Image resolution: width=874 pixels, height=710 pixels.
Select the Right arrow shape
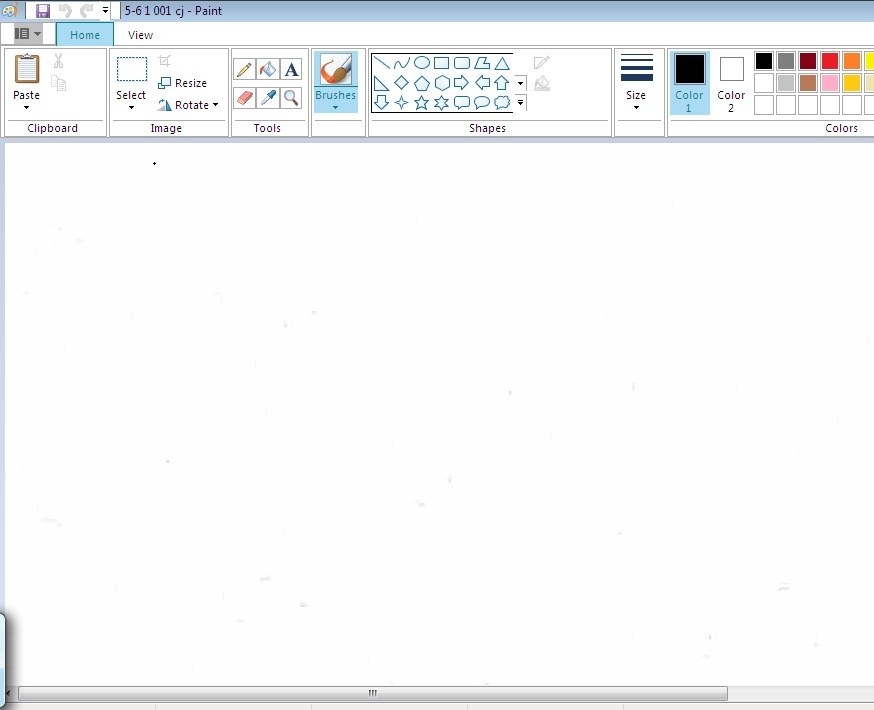coord(462,83)
